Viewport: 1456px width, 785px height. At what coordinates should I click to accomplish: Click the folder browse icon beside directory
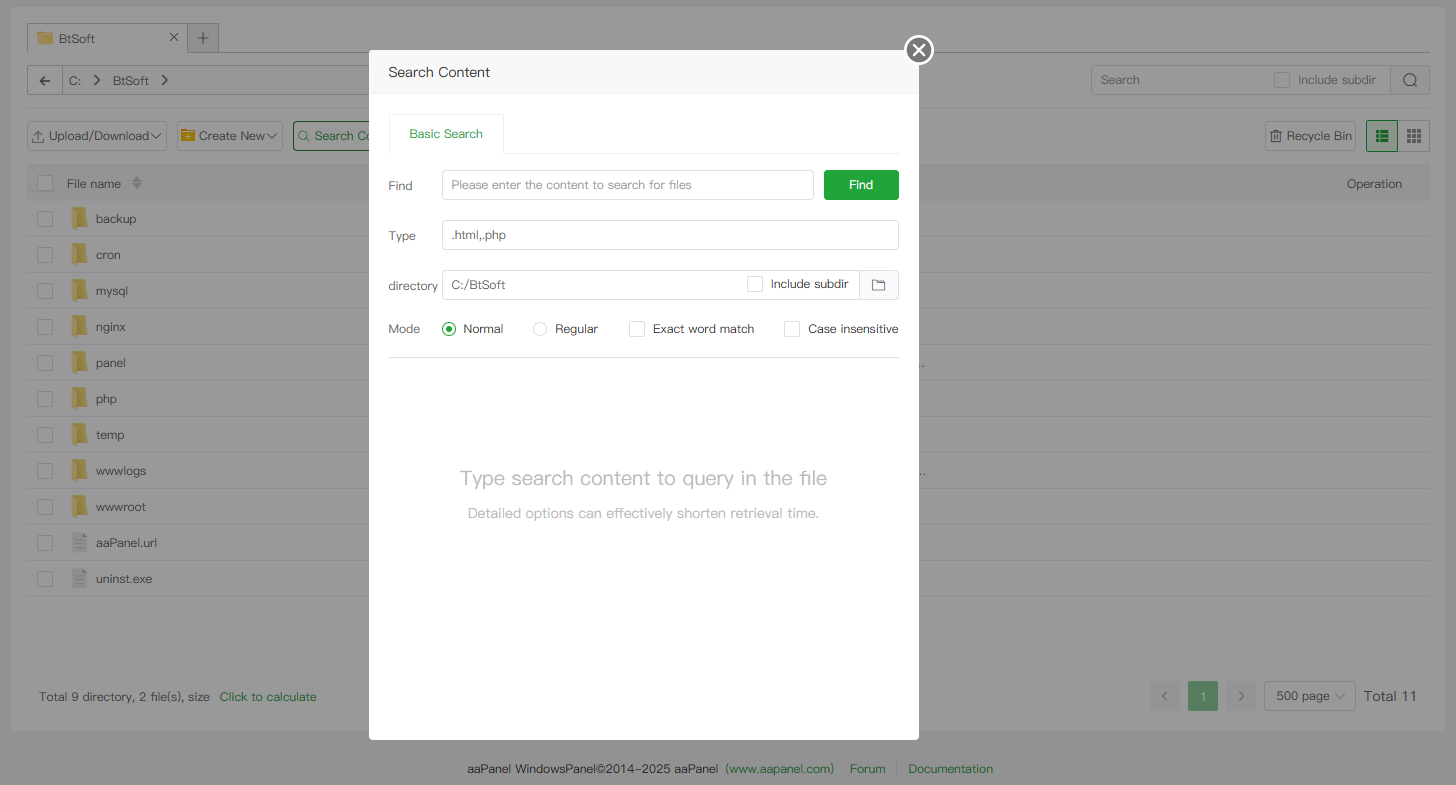(x=878, y=285)
